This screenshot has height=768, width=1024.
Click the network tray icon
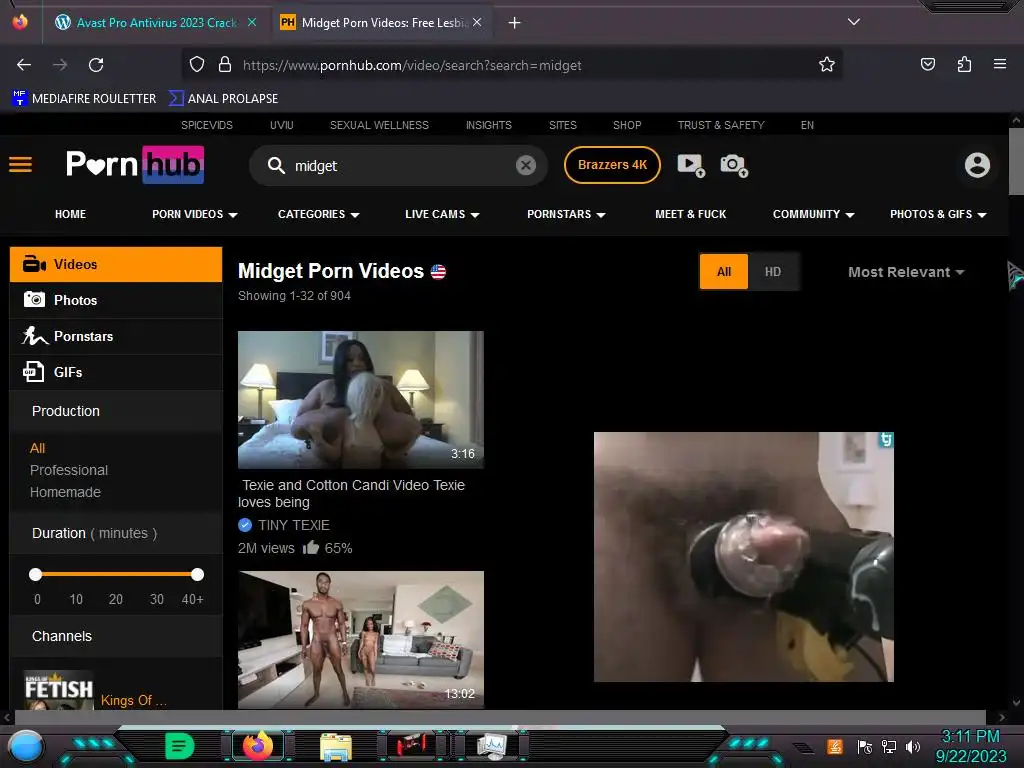(888, 746)
